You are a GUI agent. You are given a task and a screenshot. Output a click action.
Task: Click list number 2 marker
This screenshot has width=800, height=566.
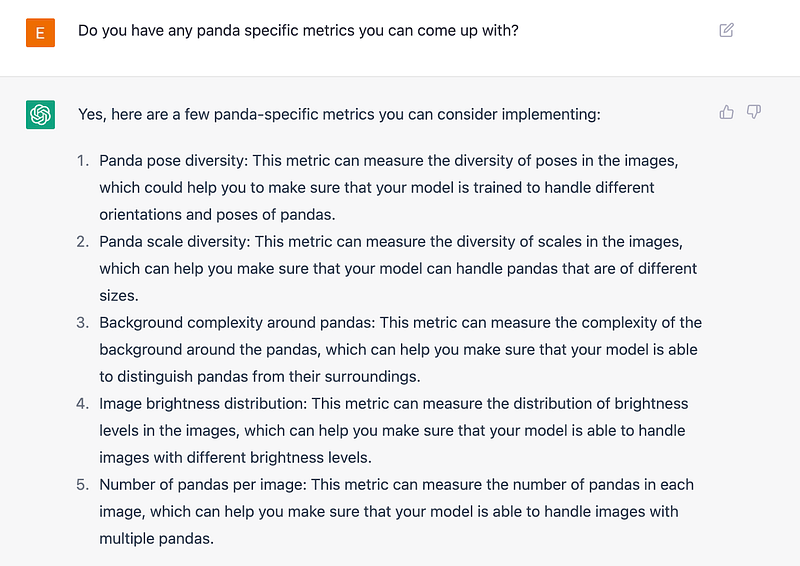coord(83,241)
